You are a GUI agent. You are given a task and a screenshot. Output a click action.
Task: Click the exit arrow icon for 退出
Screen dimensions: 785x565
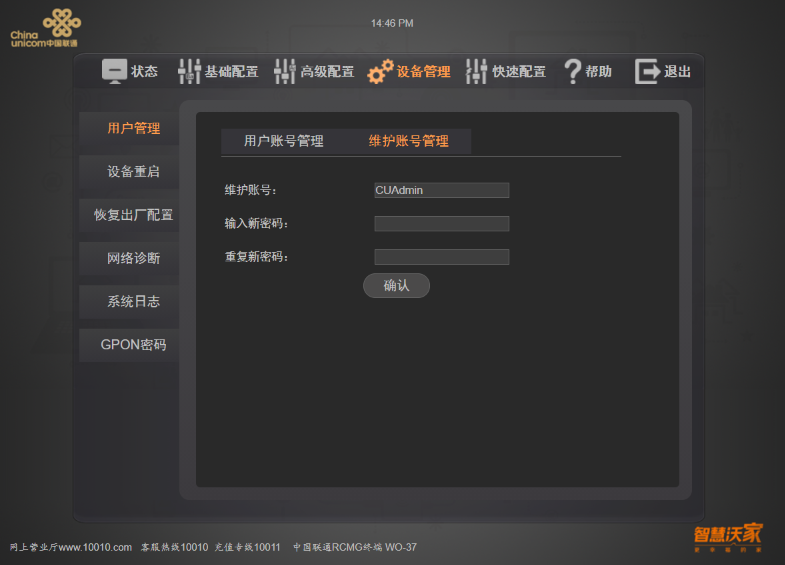tap(648, 71)
